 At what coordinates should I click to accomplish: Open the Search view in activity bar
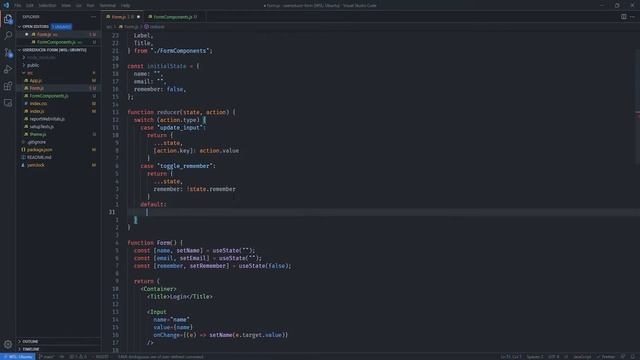[8, 36]
